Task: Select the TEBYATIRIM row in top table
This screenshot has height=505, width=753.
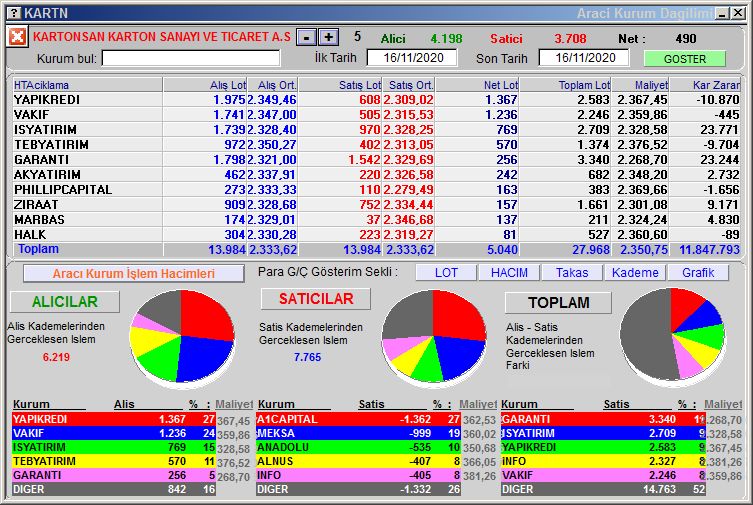Action: 376,144
